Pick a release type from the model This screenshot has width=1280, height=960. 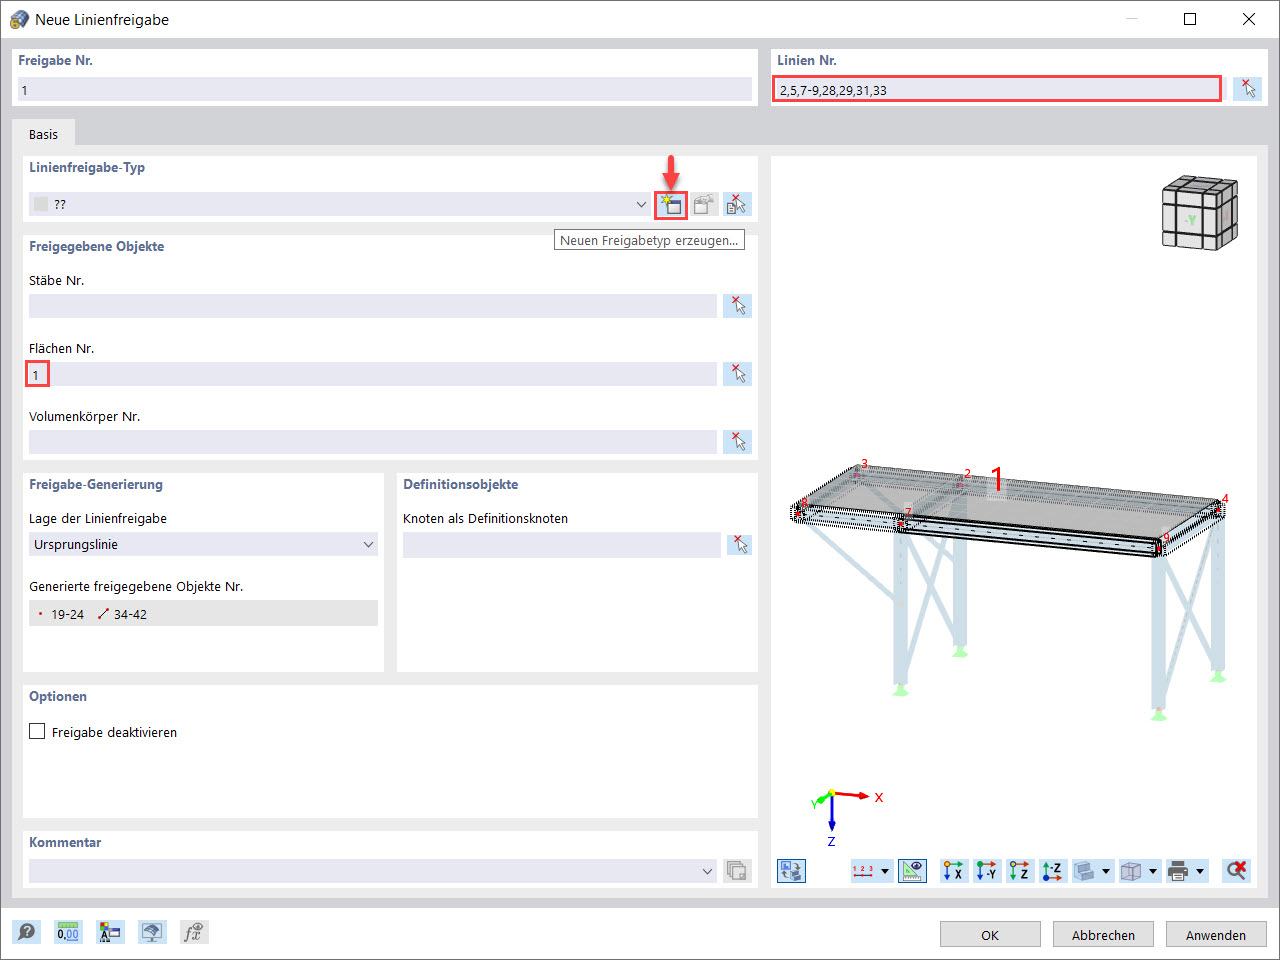click(737, 205)
